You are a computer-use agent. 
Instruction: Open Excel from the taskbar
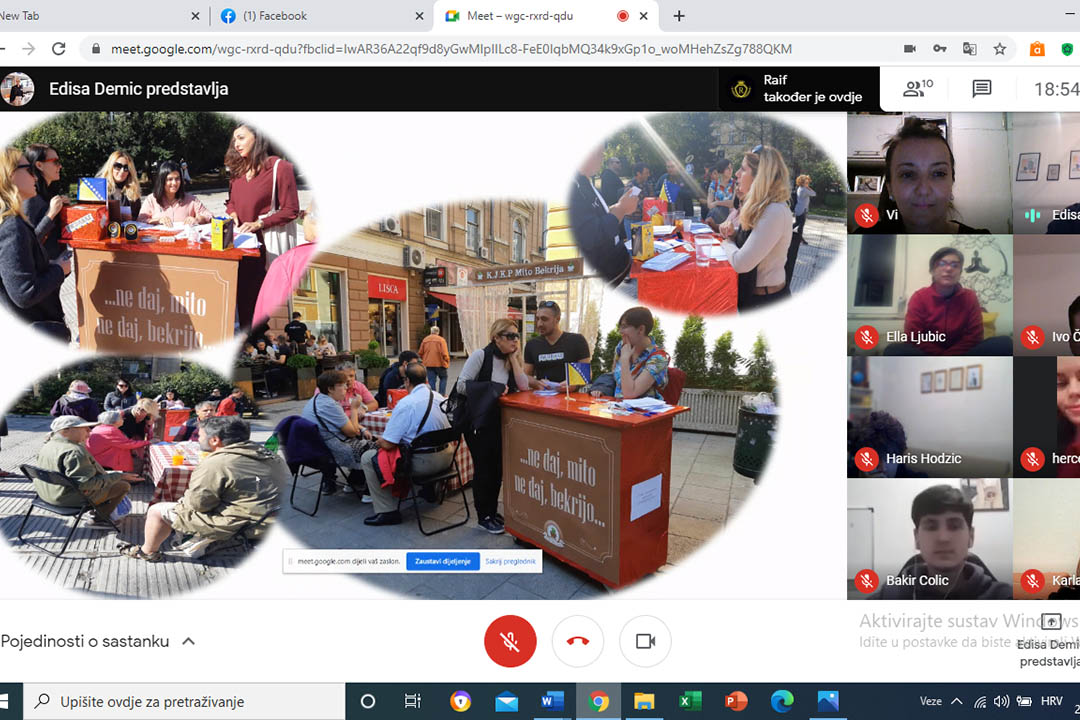pos(690,701)
